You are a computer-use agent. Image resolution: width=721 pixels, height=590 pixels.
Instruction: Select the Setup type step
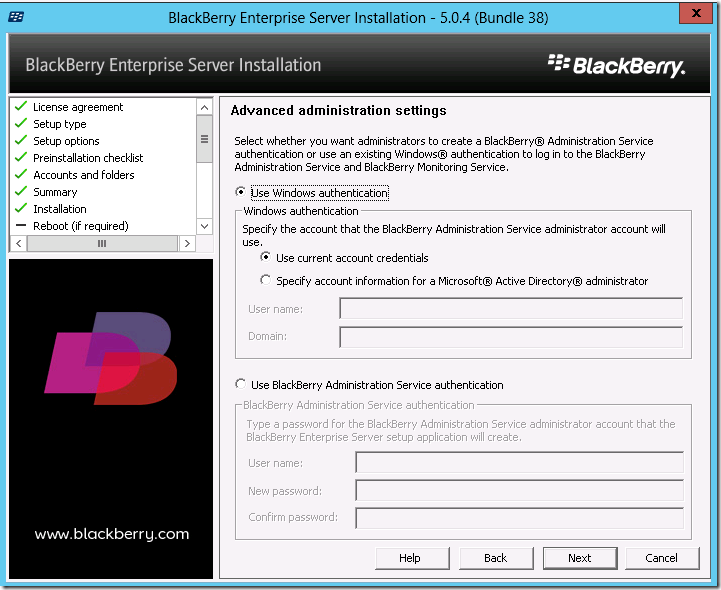(x=60, y=124)
